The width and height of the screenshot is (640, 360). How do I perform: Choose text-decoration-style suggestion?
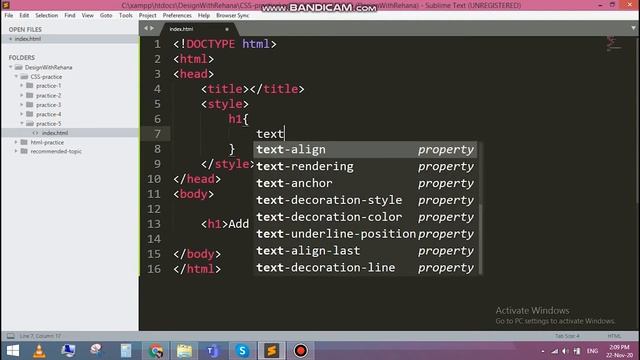coord(365,200)
